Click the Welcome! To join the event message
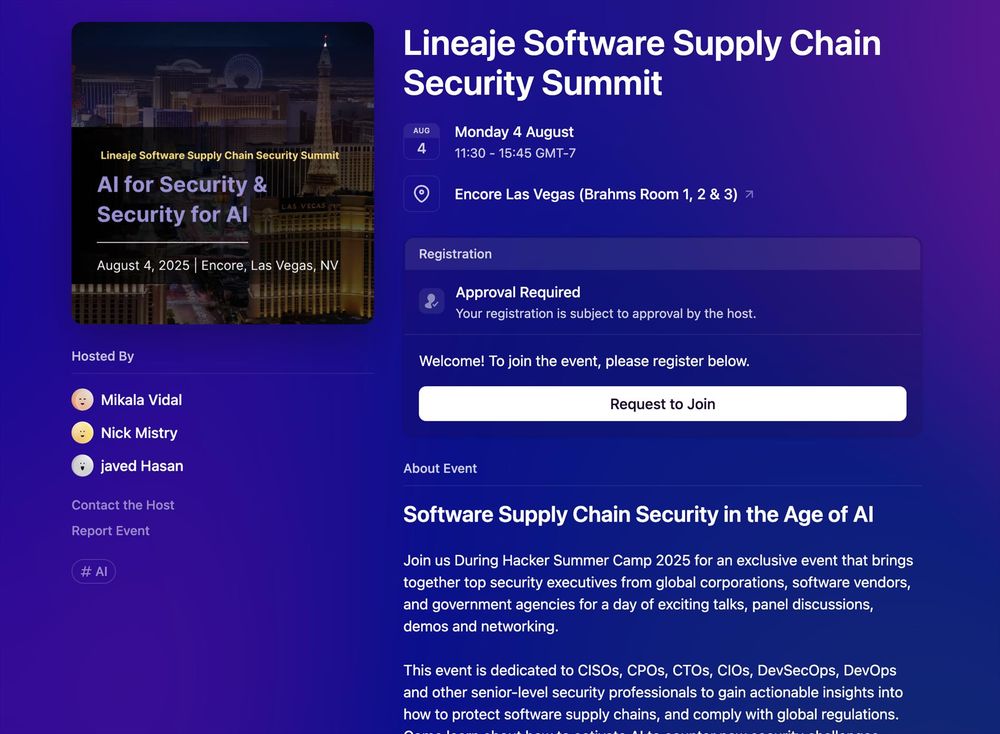Screen dimensions: 1000x734 [x=584, y=361]
